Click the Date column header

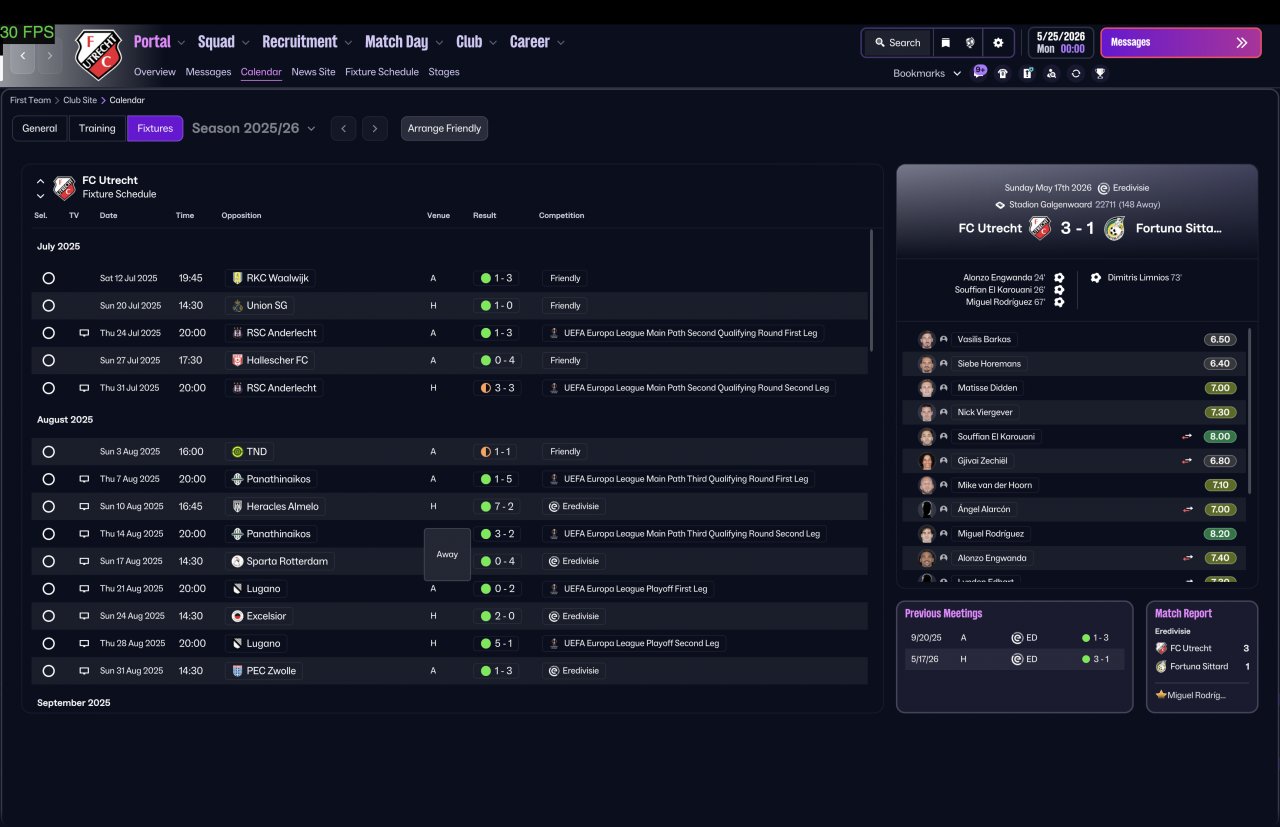point(108,215)
